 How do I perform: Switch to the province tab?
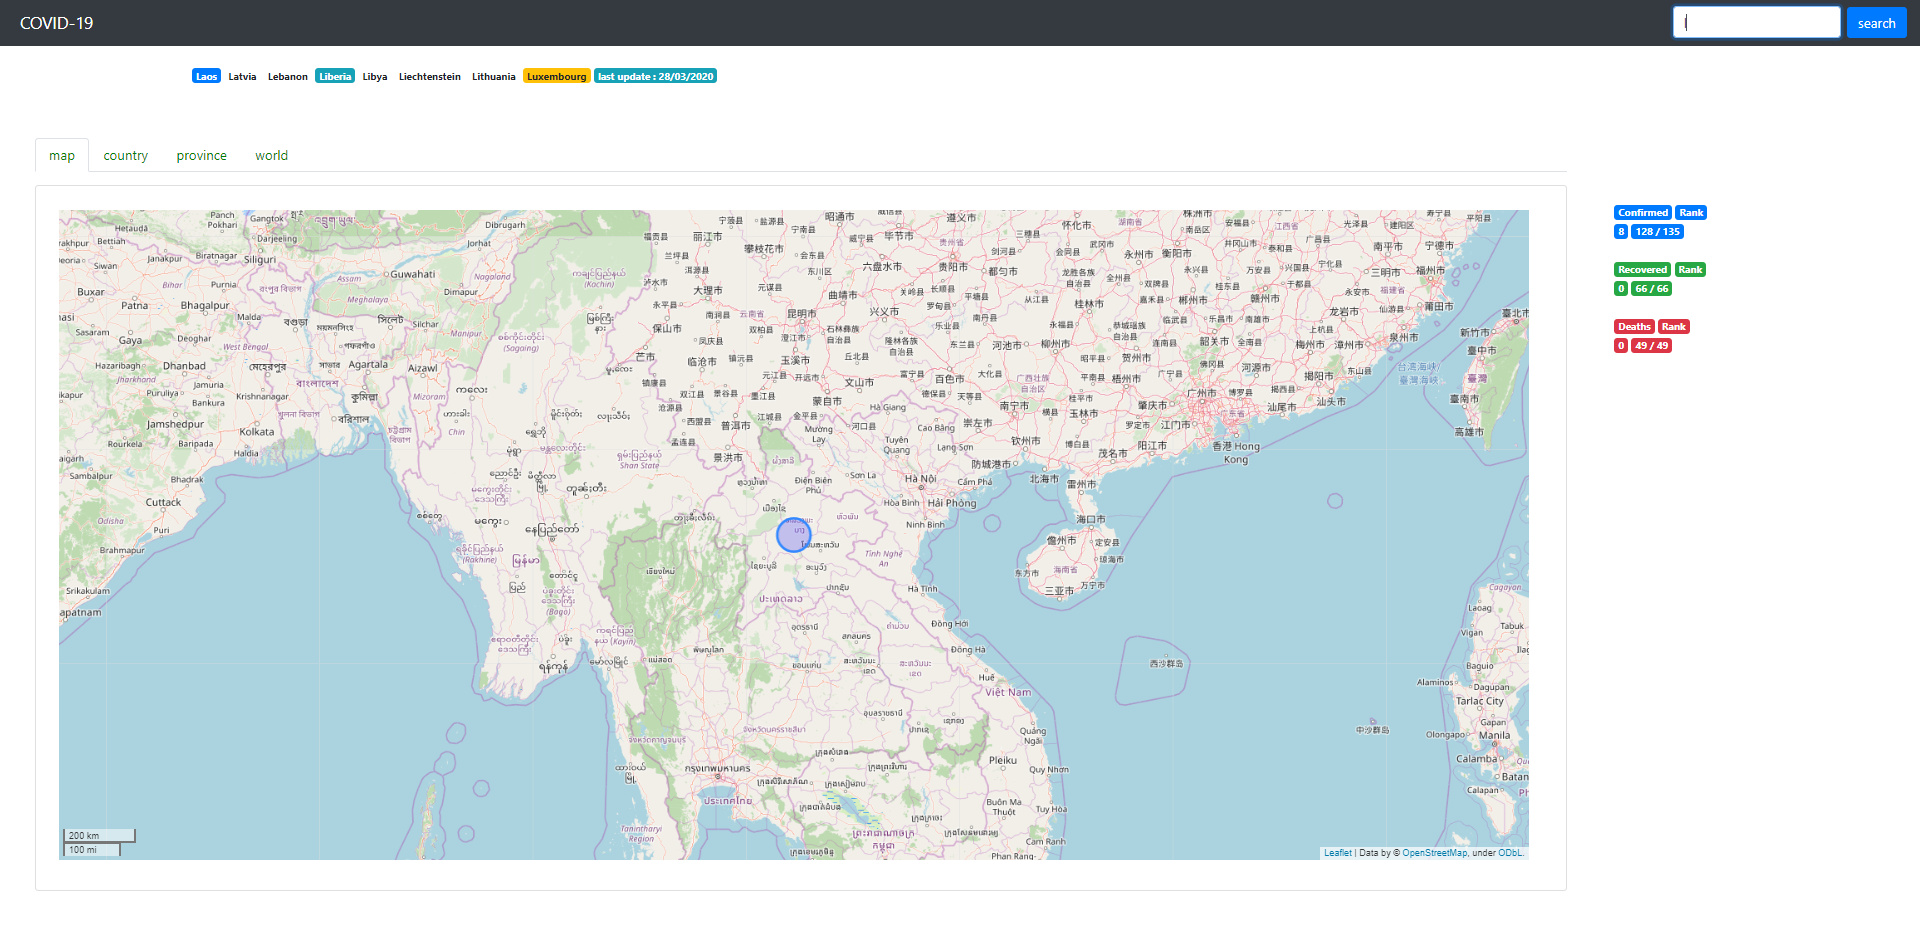coord(201,155)
